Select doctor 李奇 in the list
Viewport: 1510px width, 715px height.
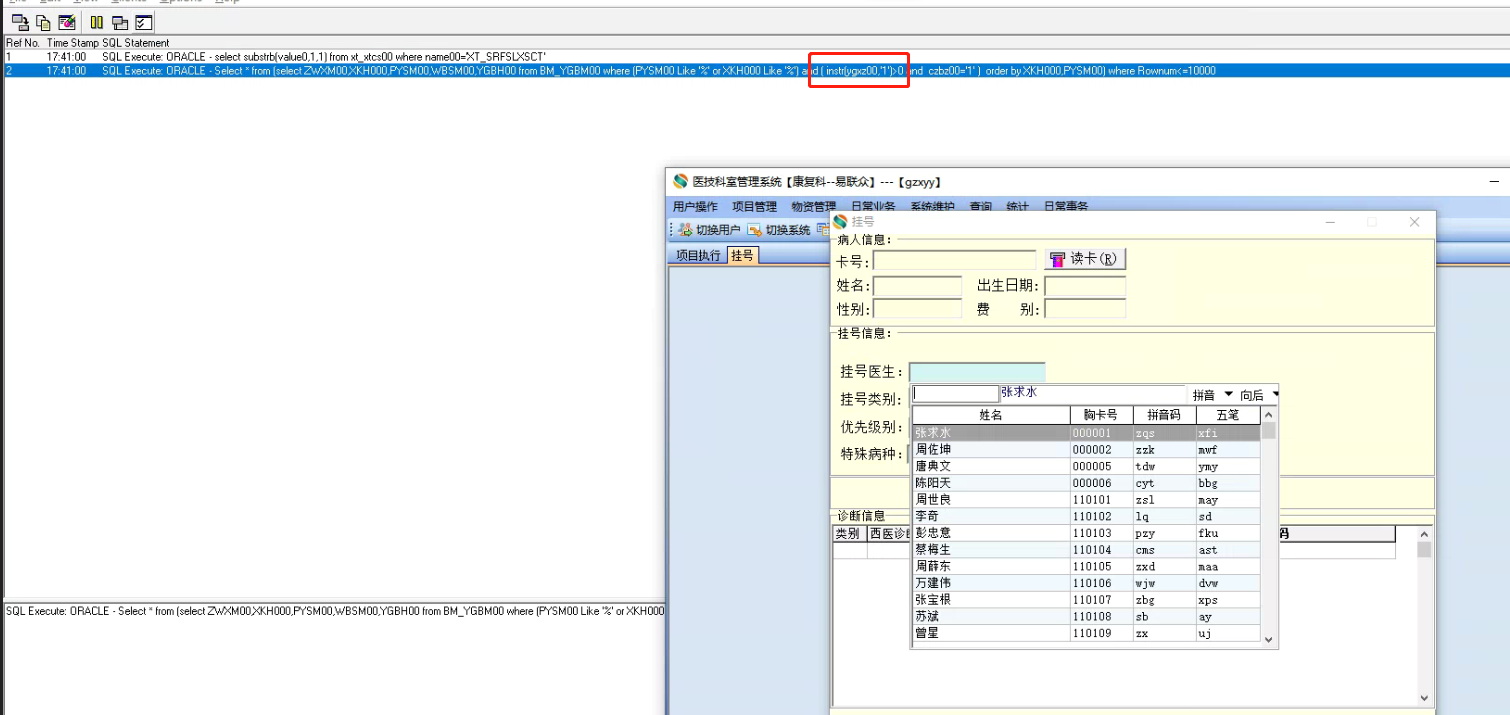1086,516
